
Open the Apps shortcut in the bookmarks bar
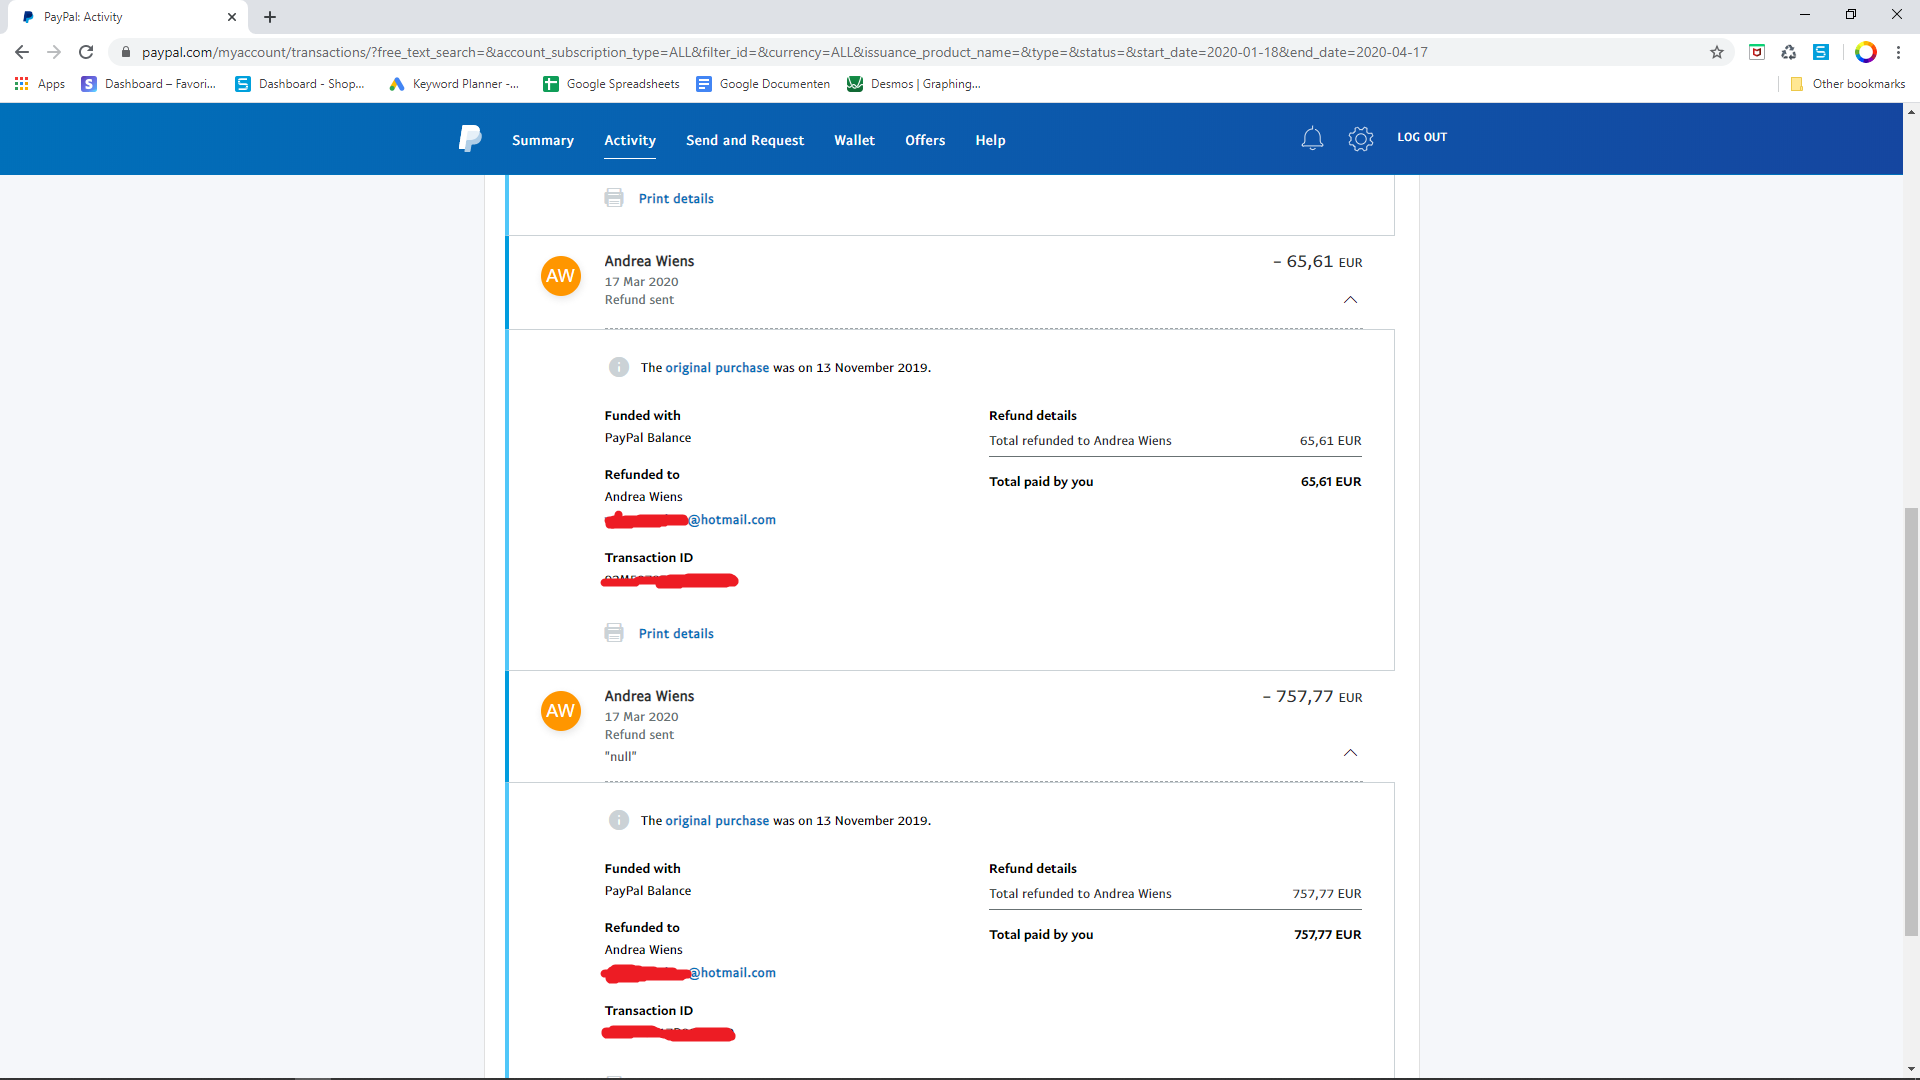pos(40,84)
